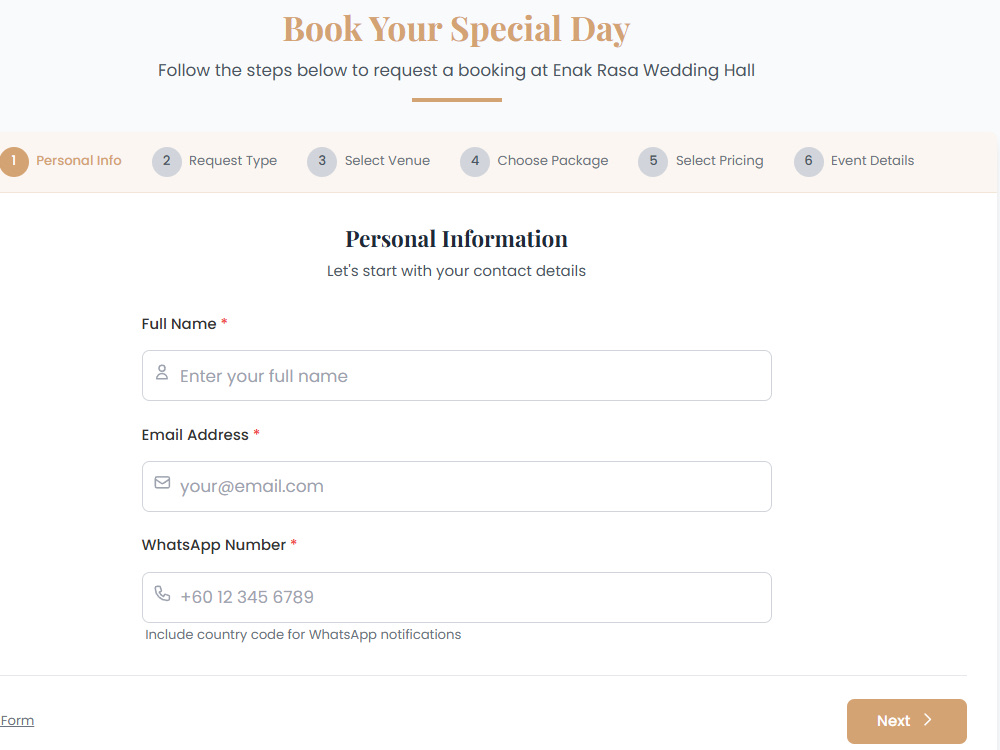Click the step 4 circle icon
The height and width of the screenshot is (750, 1000).
point(475,161)
